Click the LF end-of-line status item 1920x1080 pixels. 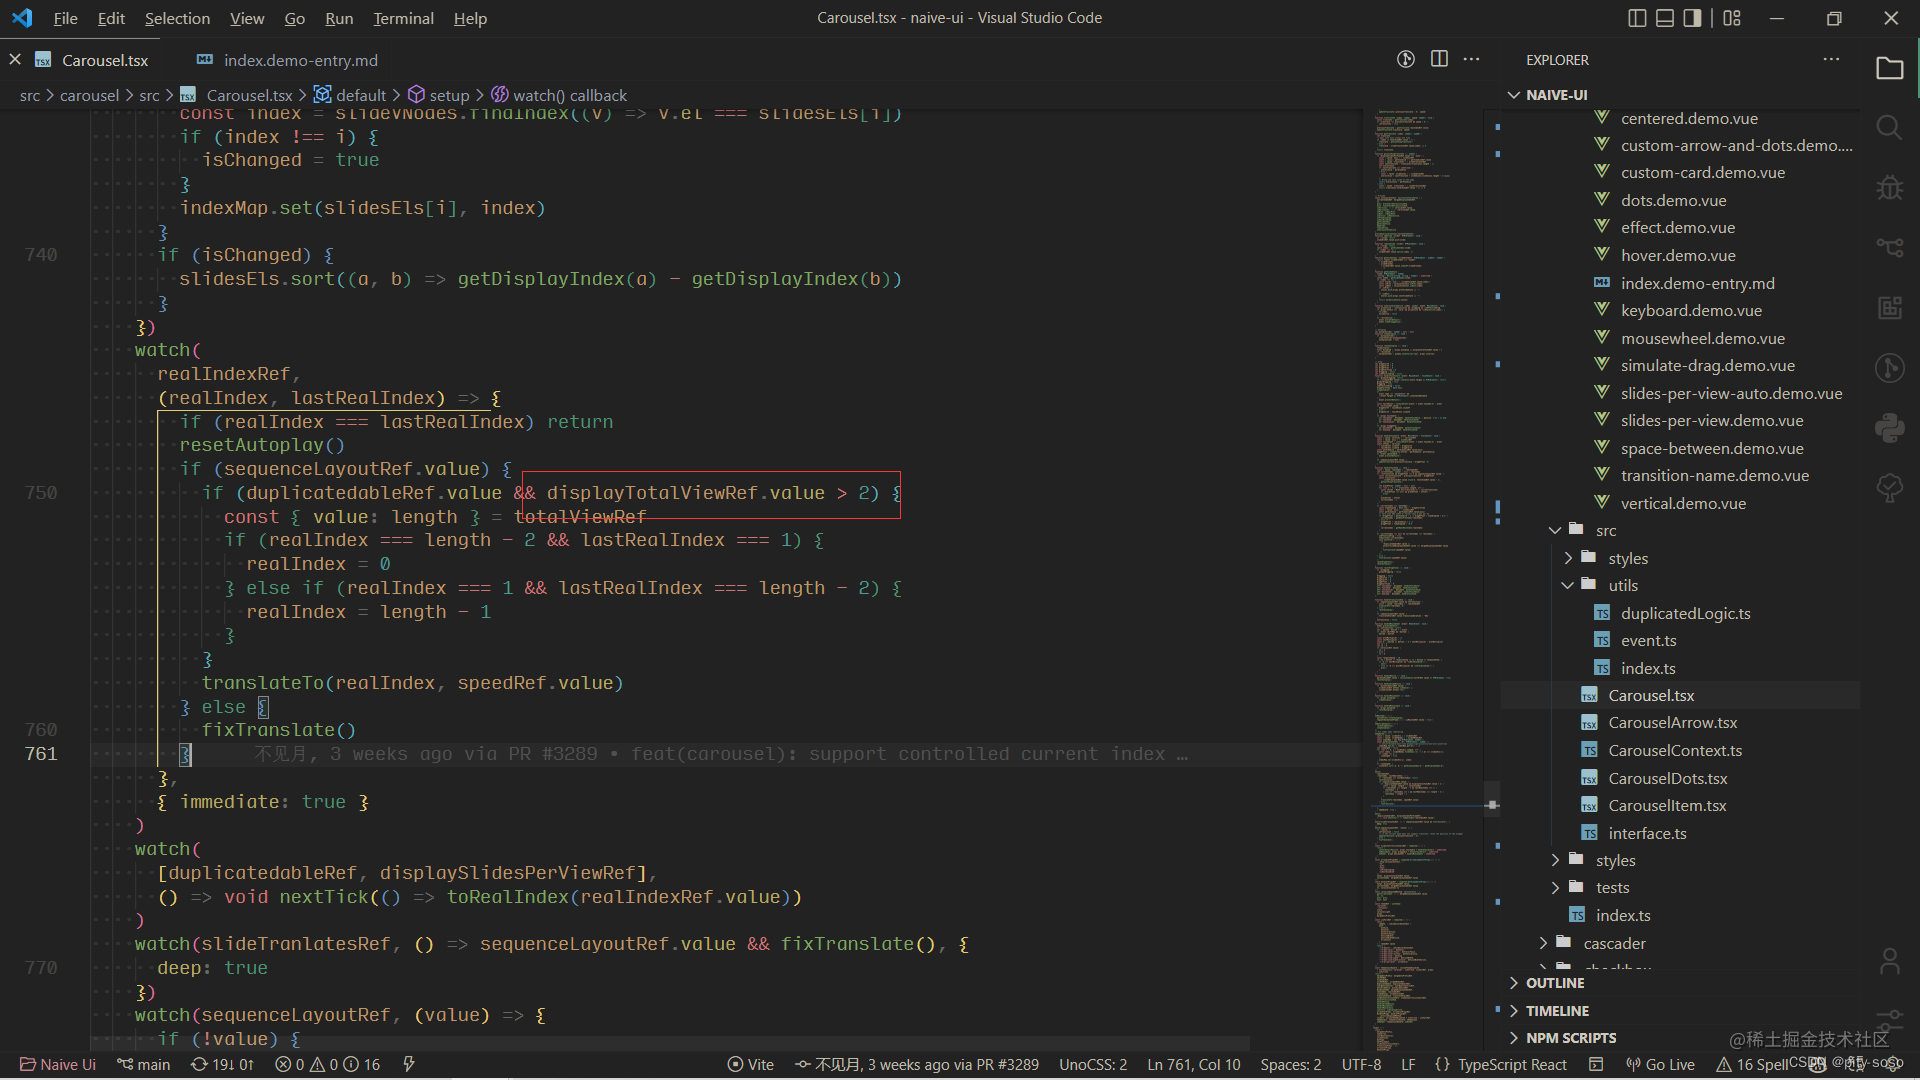1408,1065
